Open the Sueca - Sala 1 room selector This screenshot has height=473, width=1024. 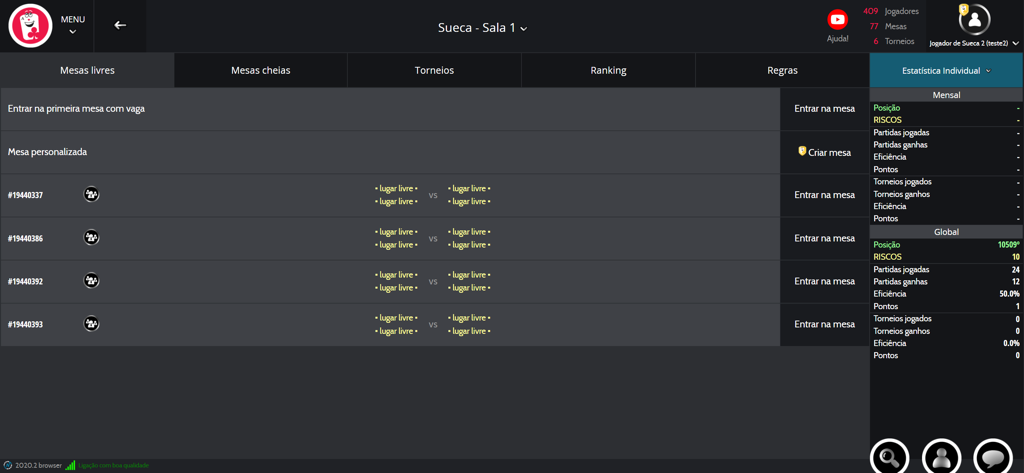pos(482,28)
